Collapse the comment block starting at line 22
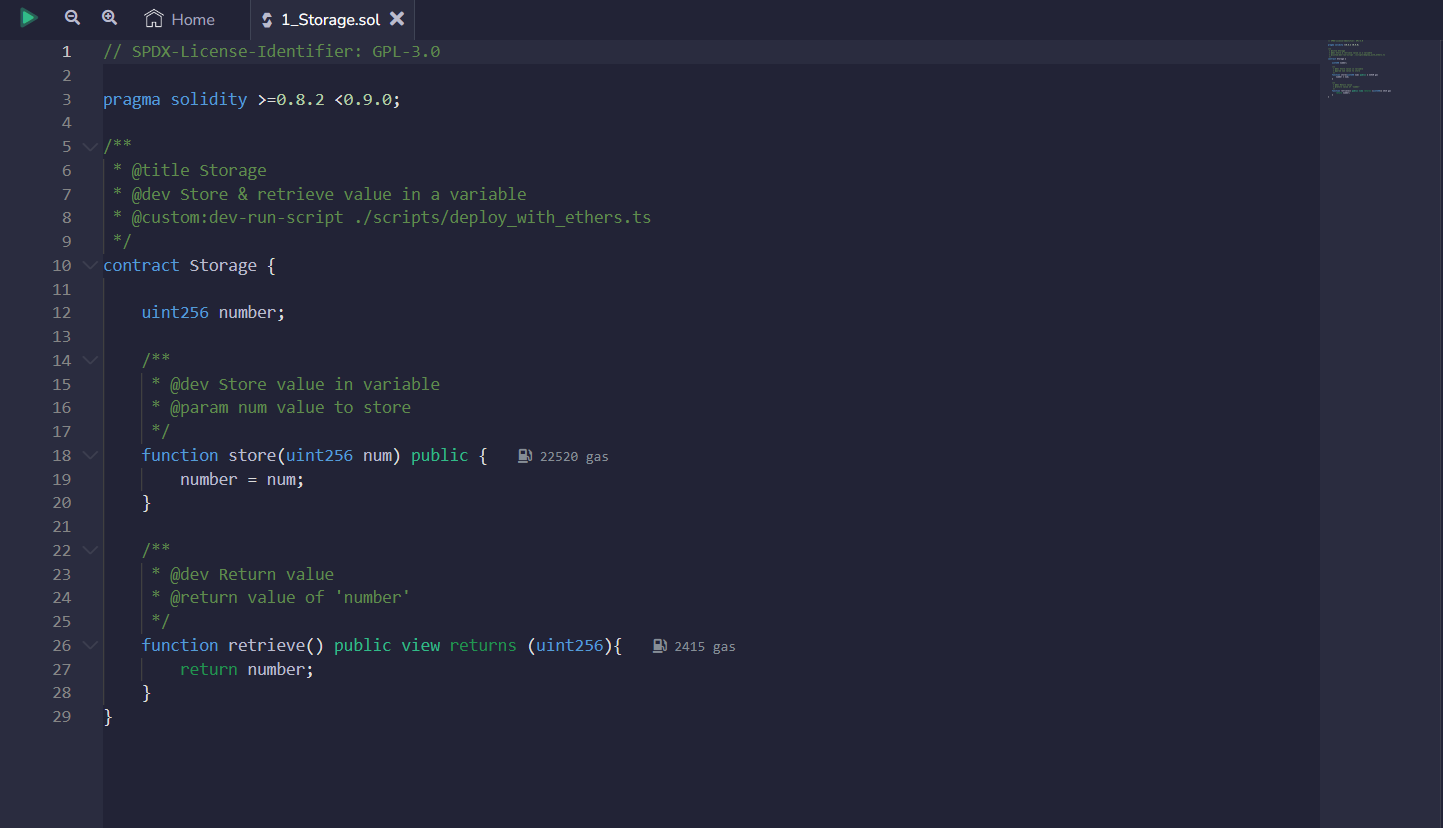The width and height of the screenshot is (1443, 828). click(90, 551)
